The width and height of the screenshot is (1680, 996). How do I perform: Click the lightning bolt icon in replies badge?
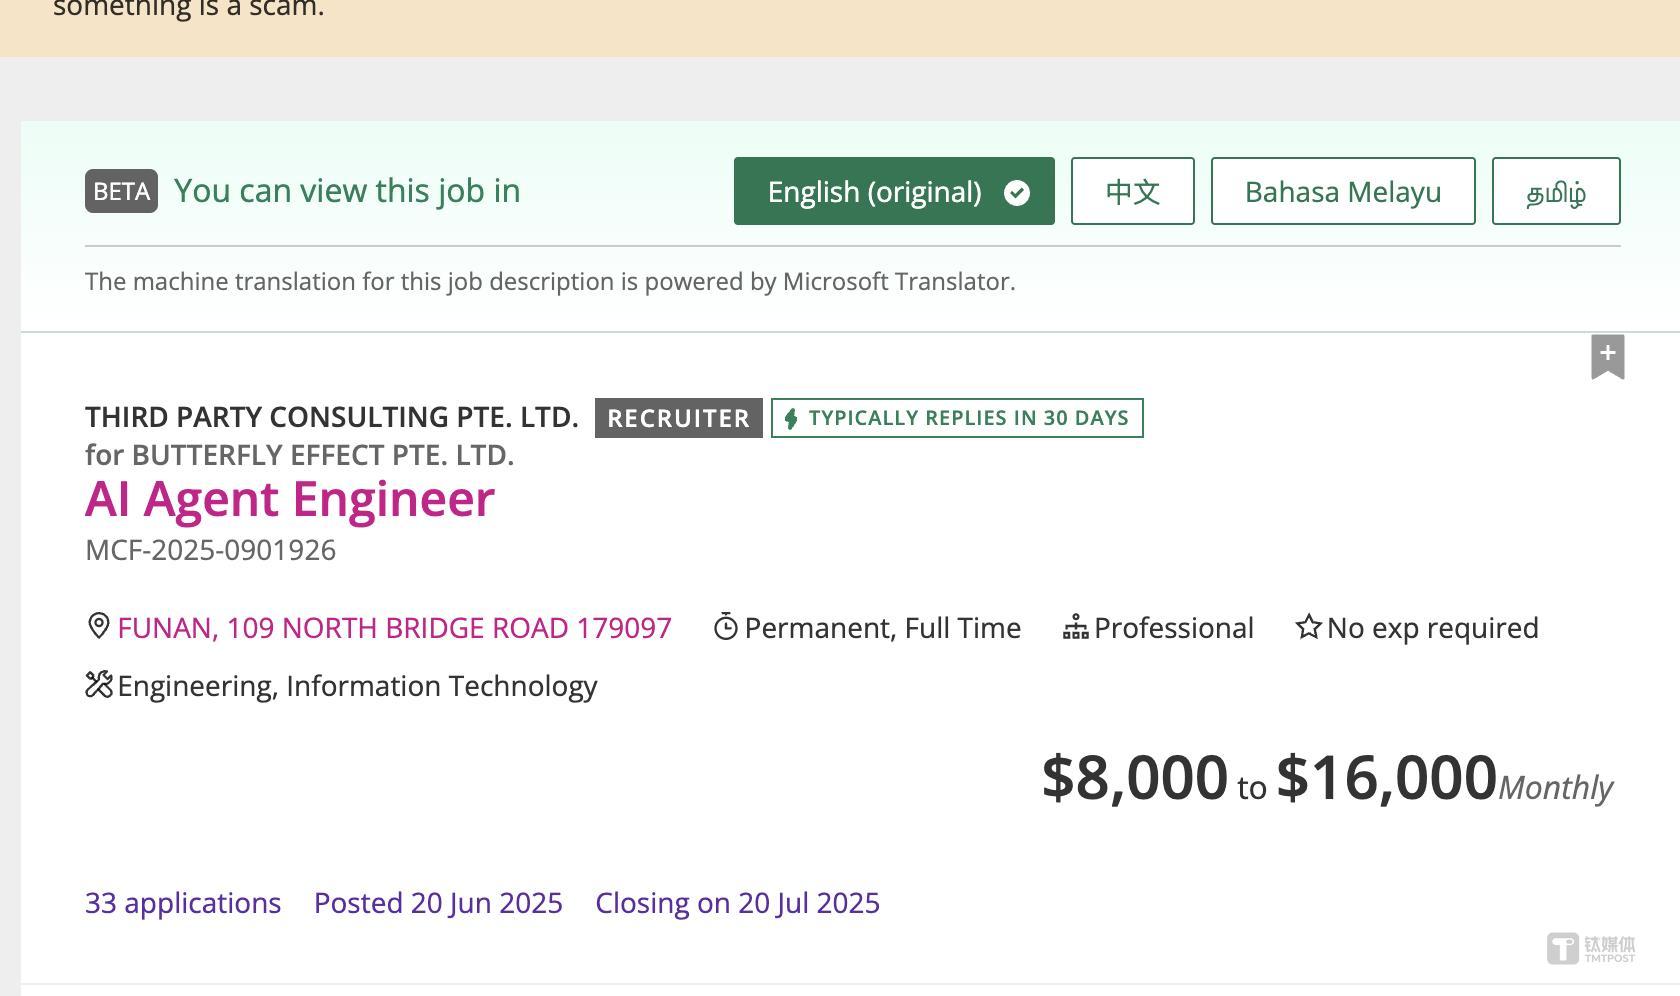(791, 418)
